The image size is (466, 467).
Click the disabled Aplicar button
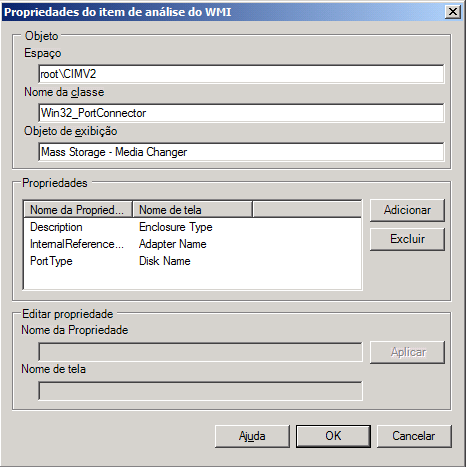point(407,352)
